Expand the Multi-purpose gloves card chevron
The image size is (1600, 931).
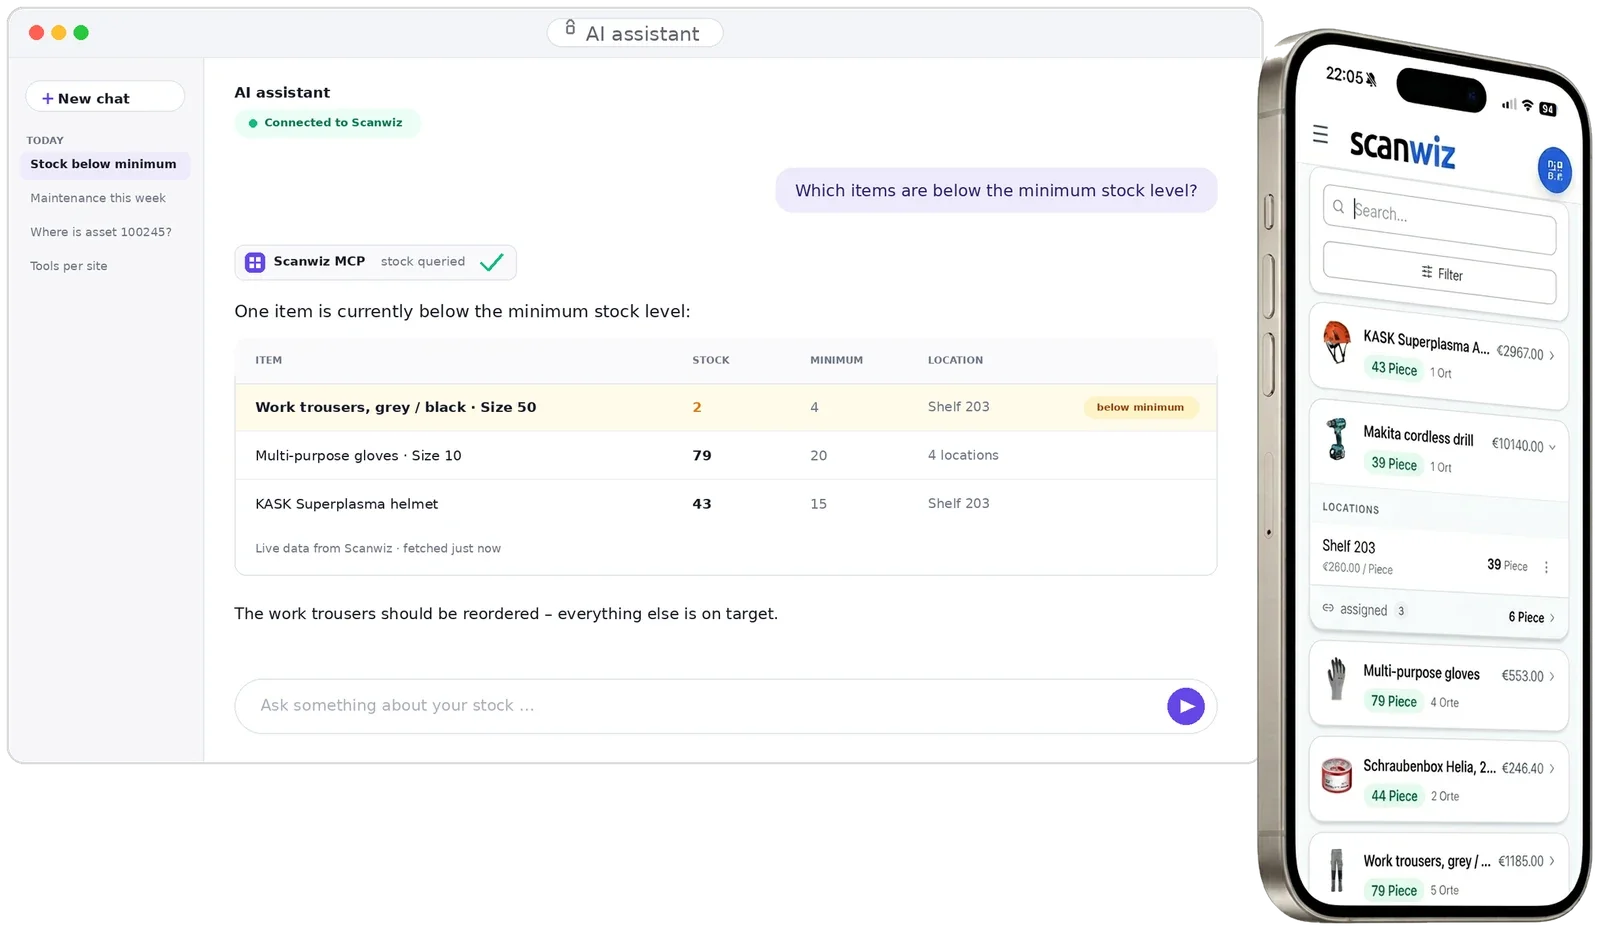1552,677
